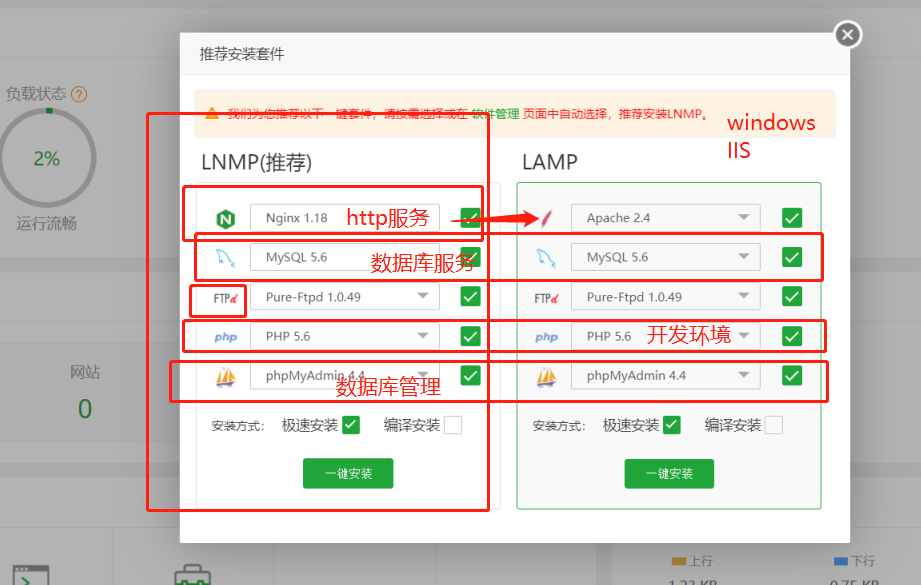Click the MySQL dolphin icon in LAMP
Image resolution: width=921 pixels, height=585 pixels.
pos(546,258)
